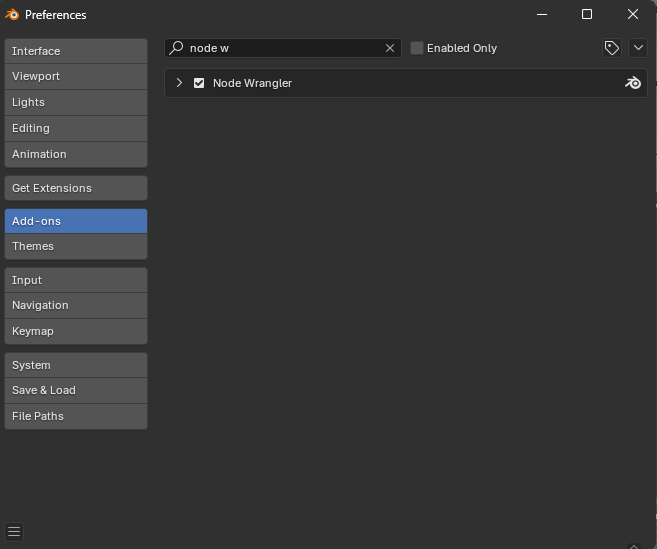Click the Node Wrangler add-on name

point(252,83)
